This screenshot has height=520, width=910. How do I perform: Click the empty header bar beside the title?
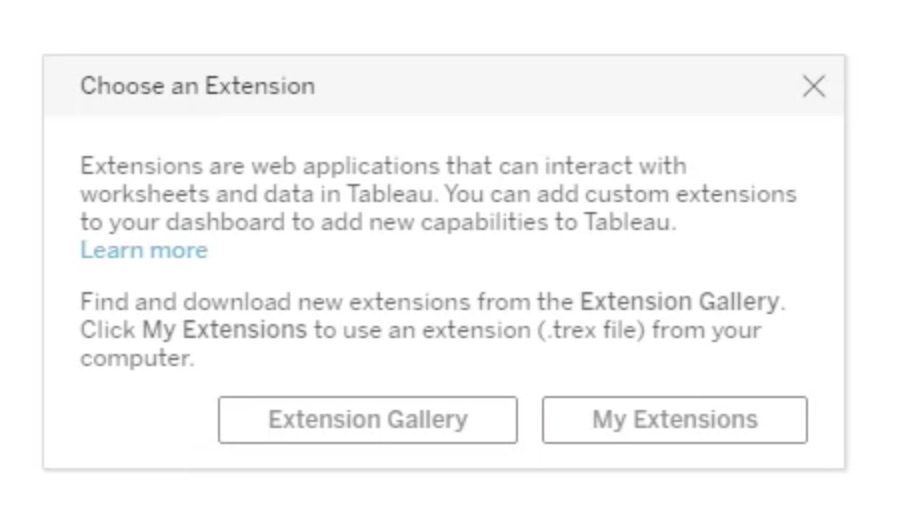coord(550,86)
